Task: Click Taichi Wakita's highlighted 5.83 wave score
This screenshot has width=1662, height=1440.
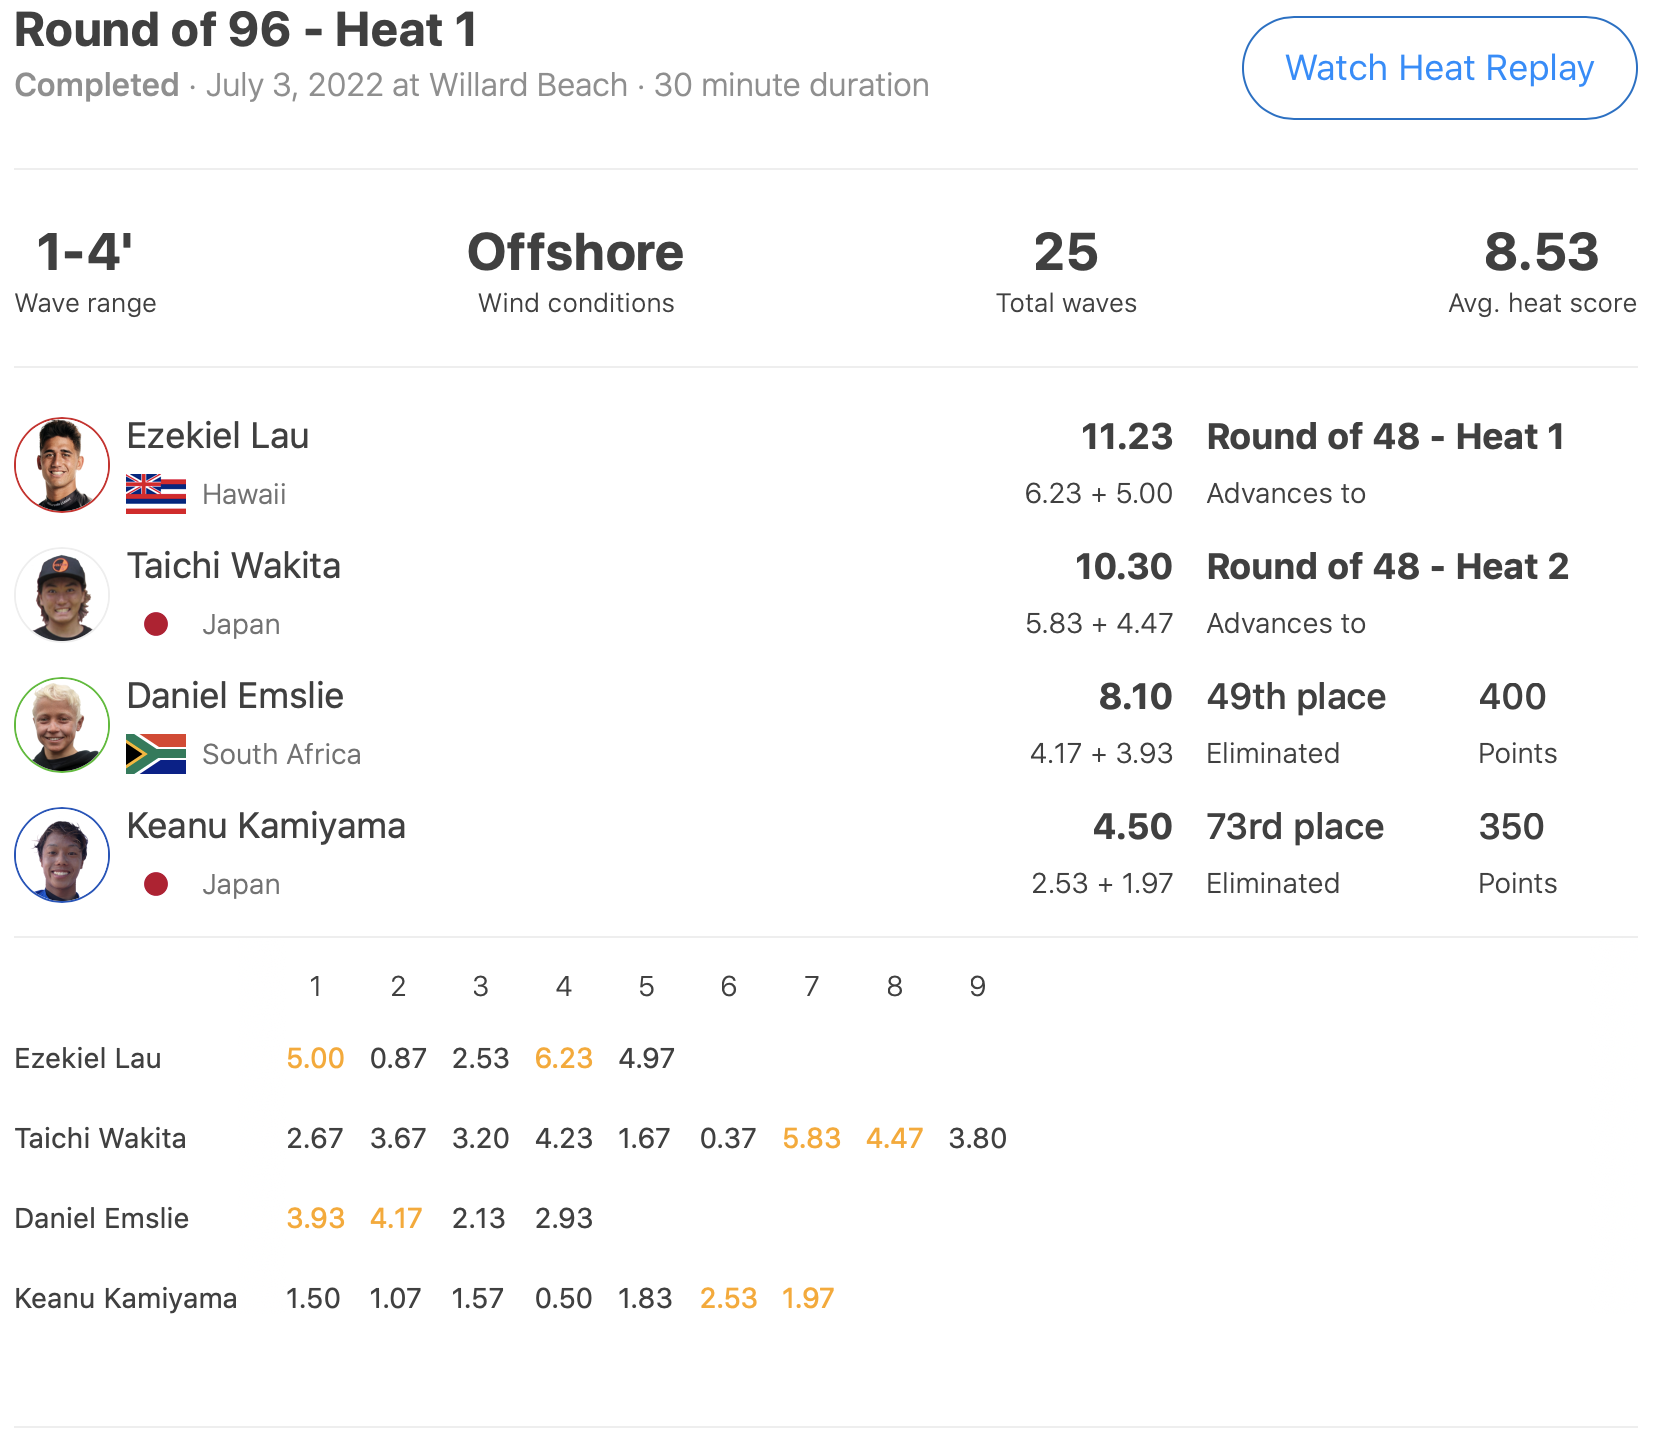Action: coord(811,1138)
